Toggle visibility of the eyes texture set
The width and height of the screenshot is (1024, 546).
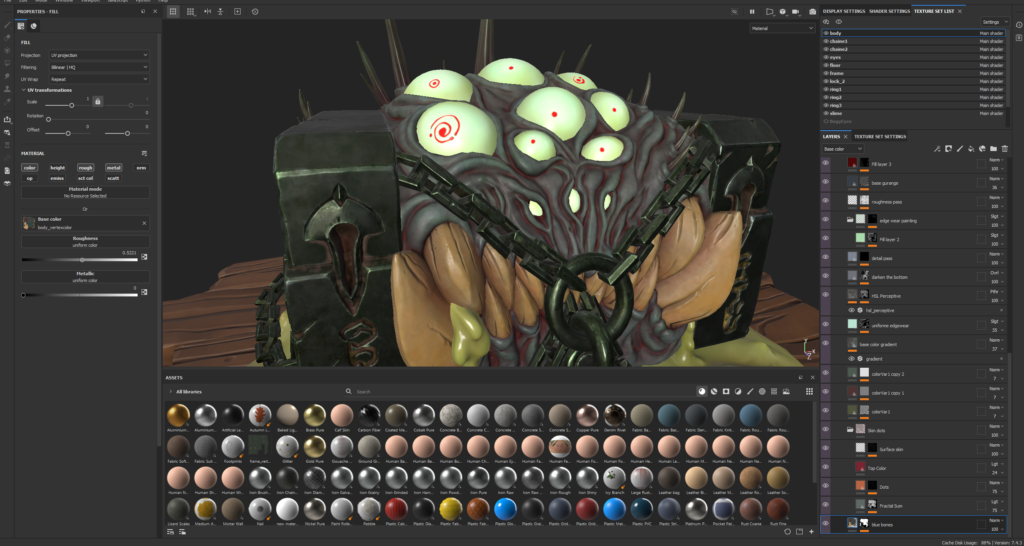tap(826, 57)
